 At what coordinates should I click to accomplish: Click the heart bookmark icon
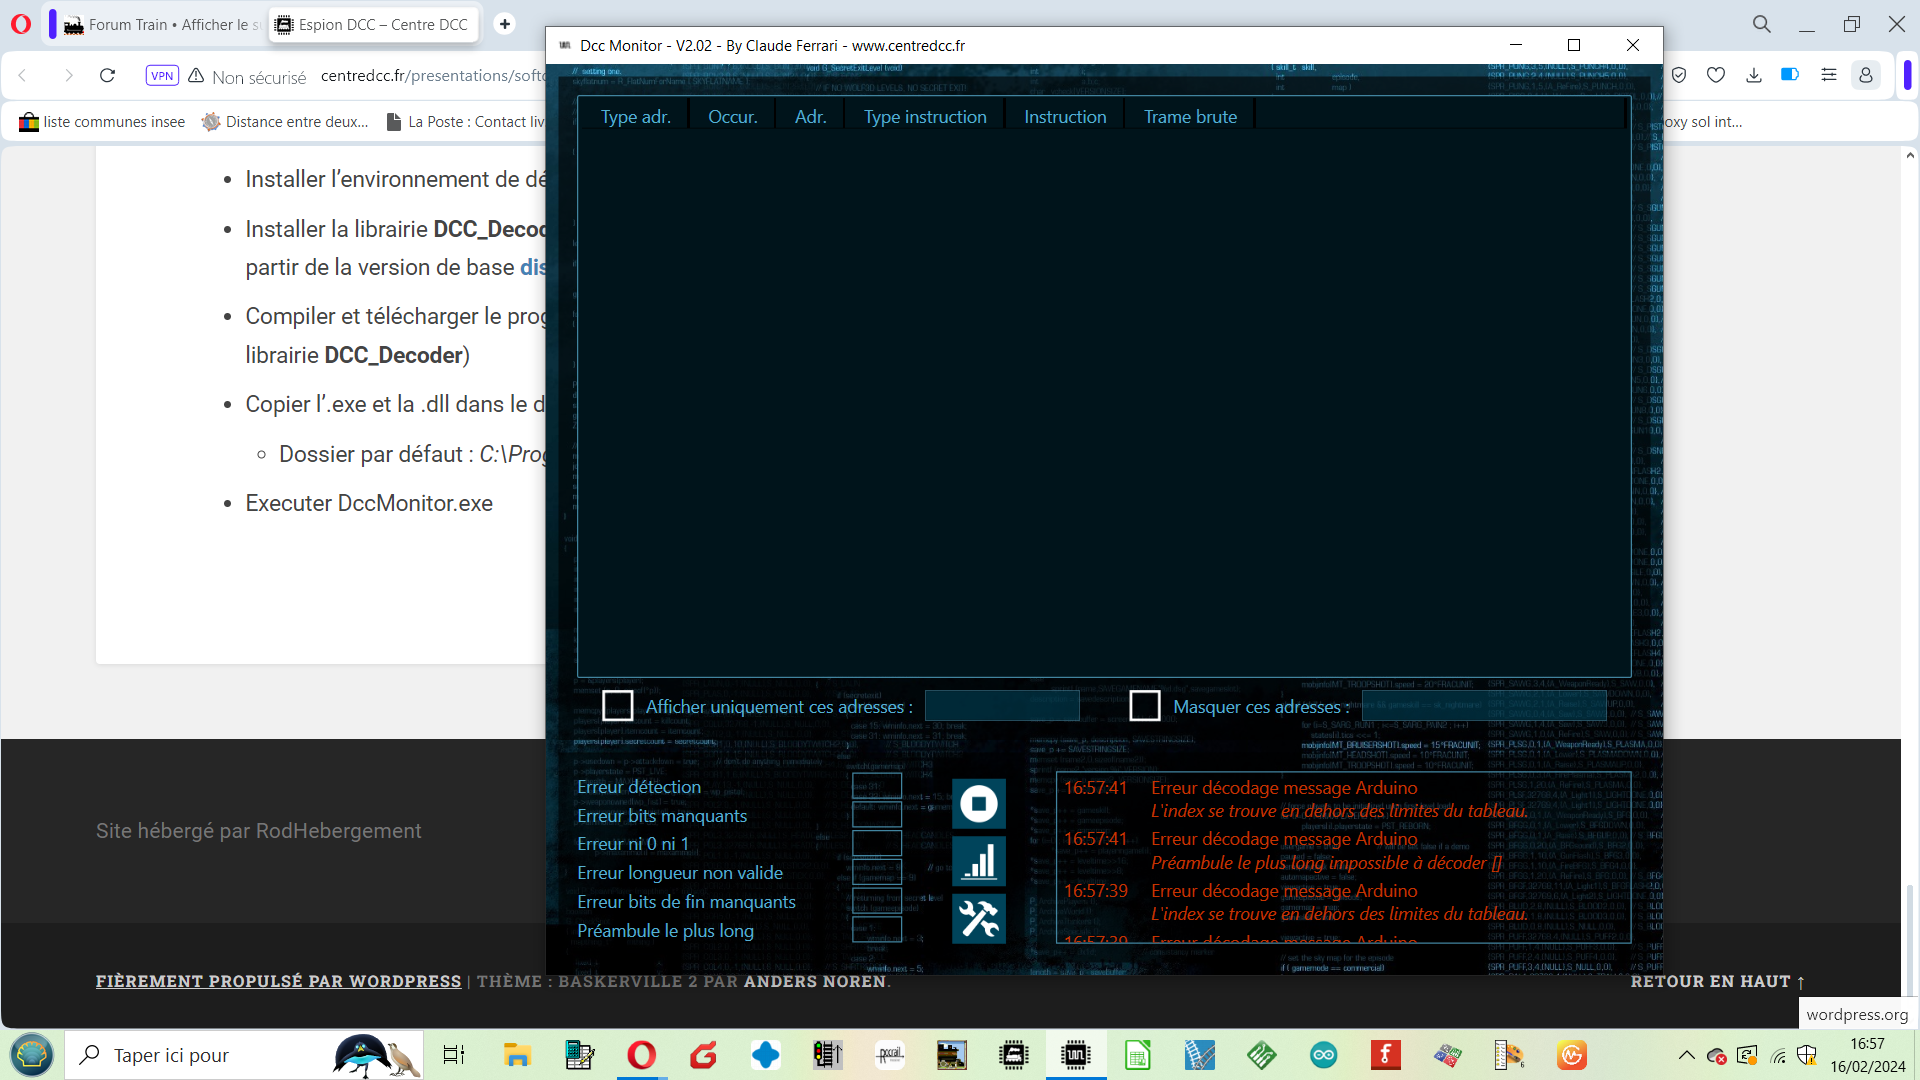pyautogui.click(x=1716, y=75)
